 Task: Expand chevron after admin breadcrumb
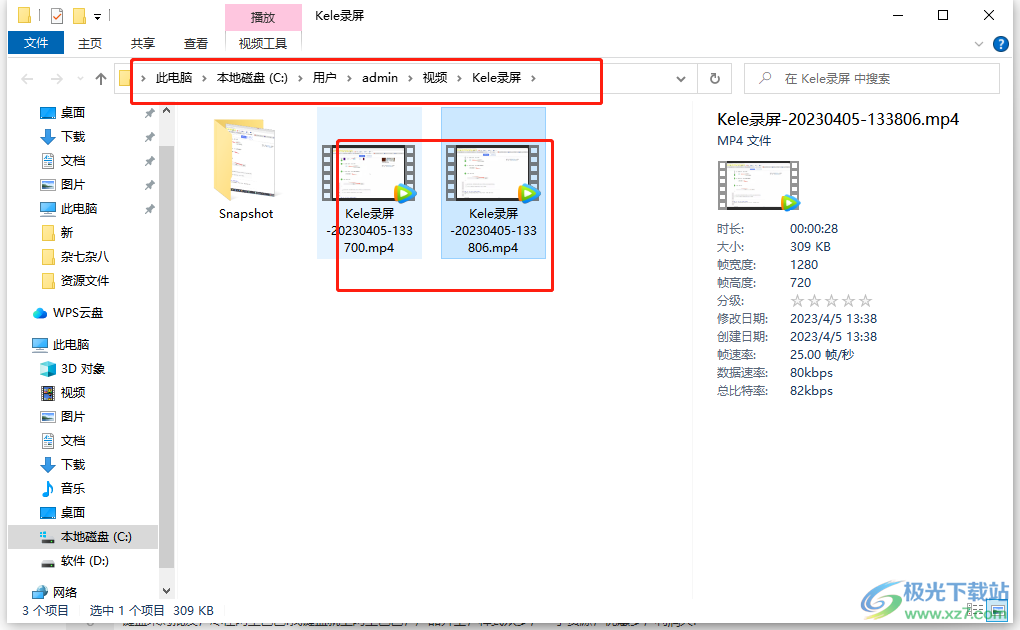(x=410, y=78)
